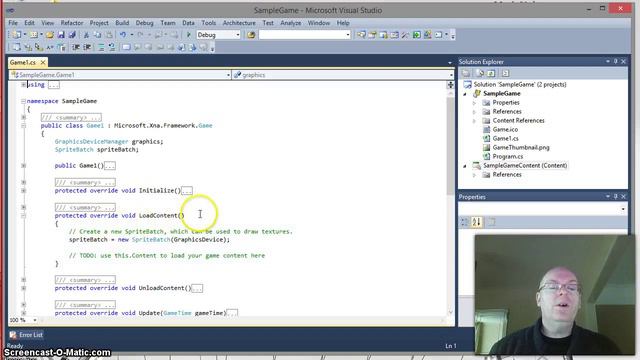
Task: Click the Undo arrow icon
Action: pos(122,35)
